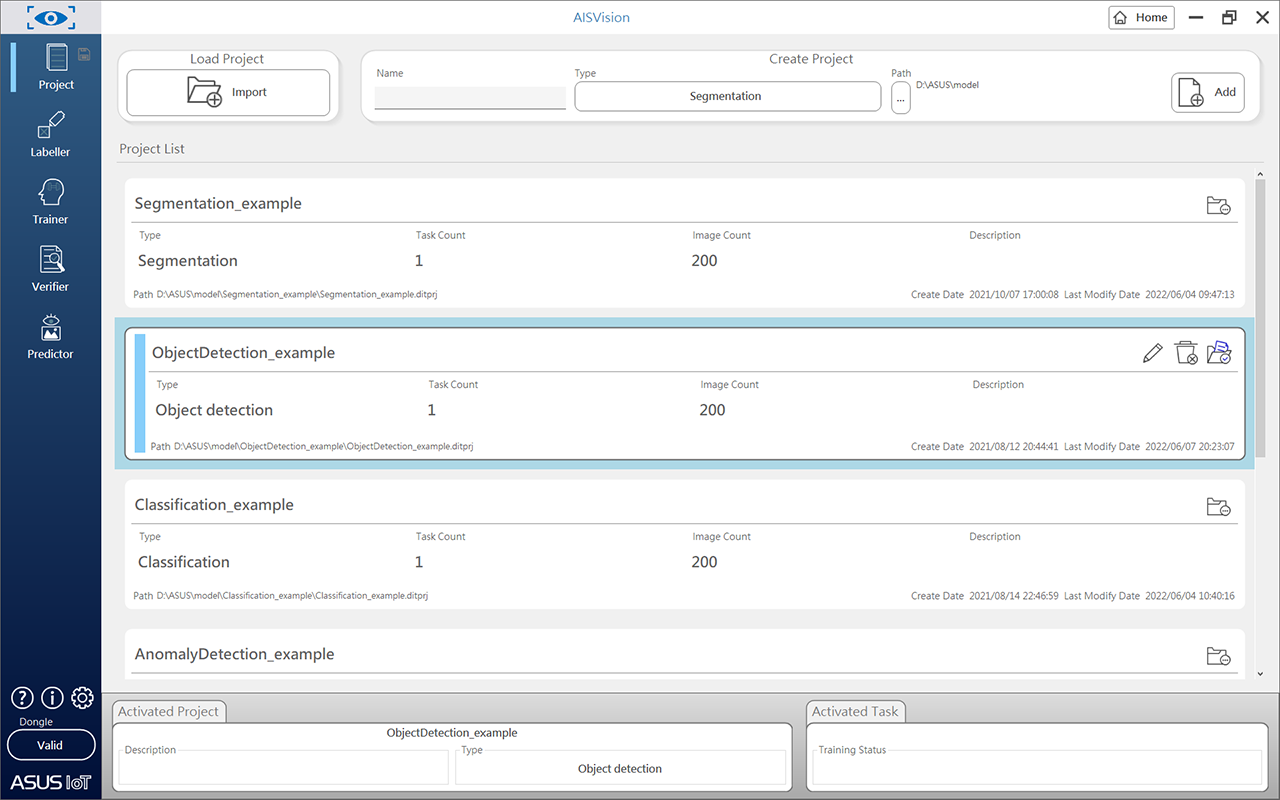1280x800 pixels.
Task: Open the help question mark icon
Action: click(22, 698)
